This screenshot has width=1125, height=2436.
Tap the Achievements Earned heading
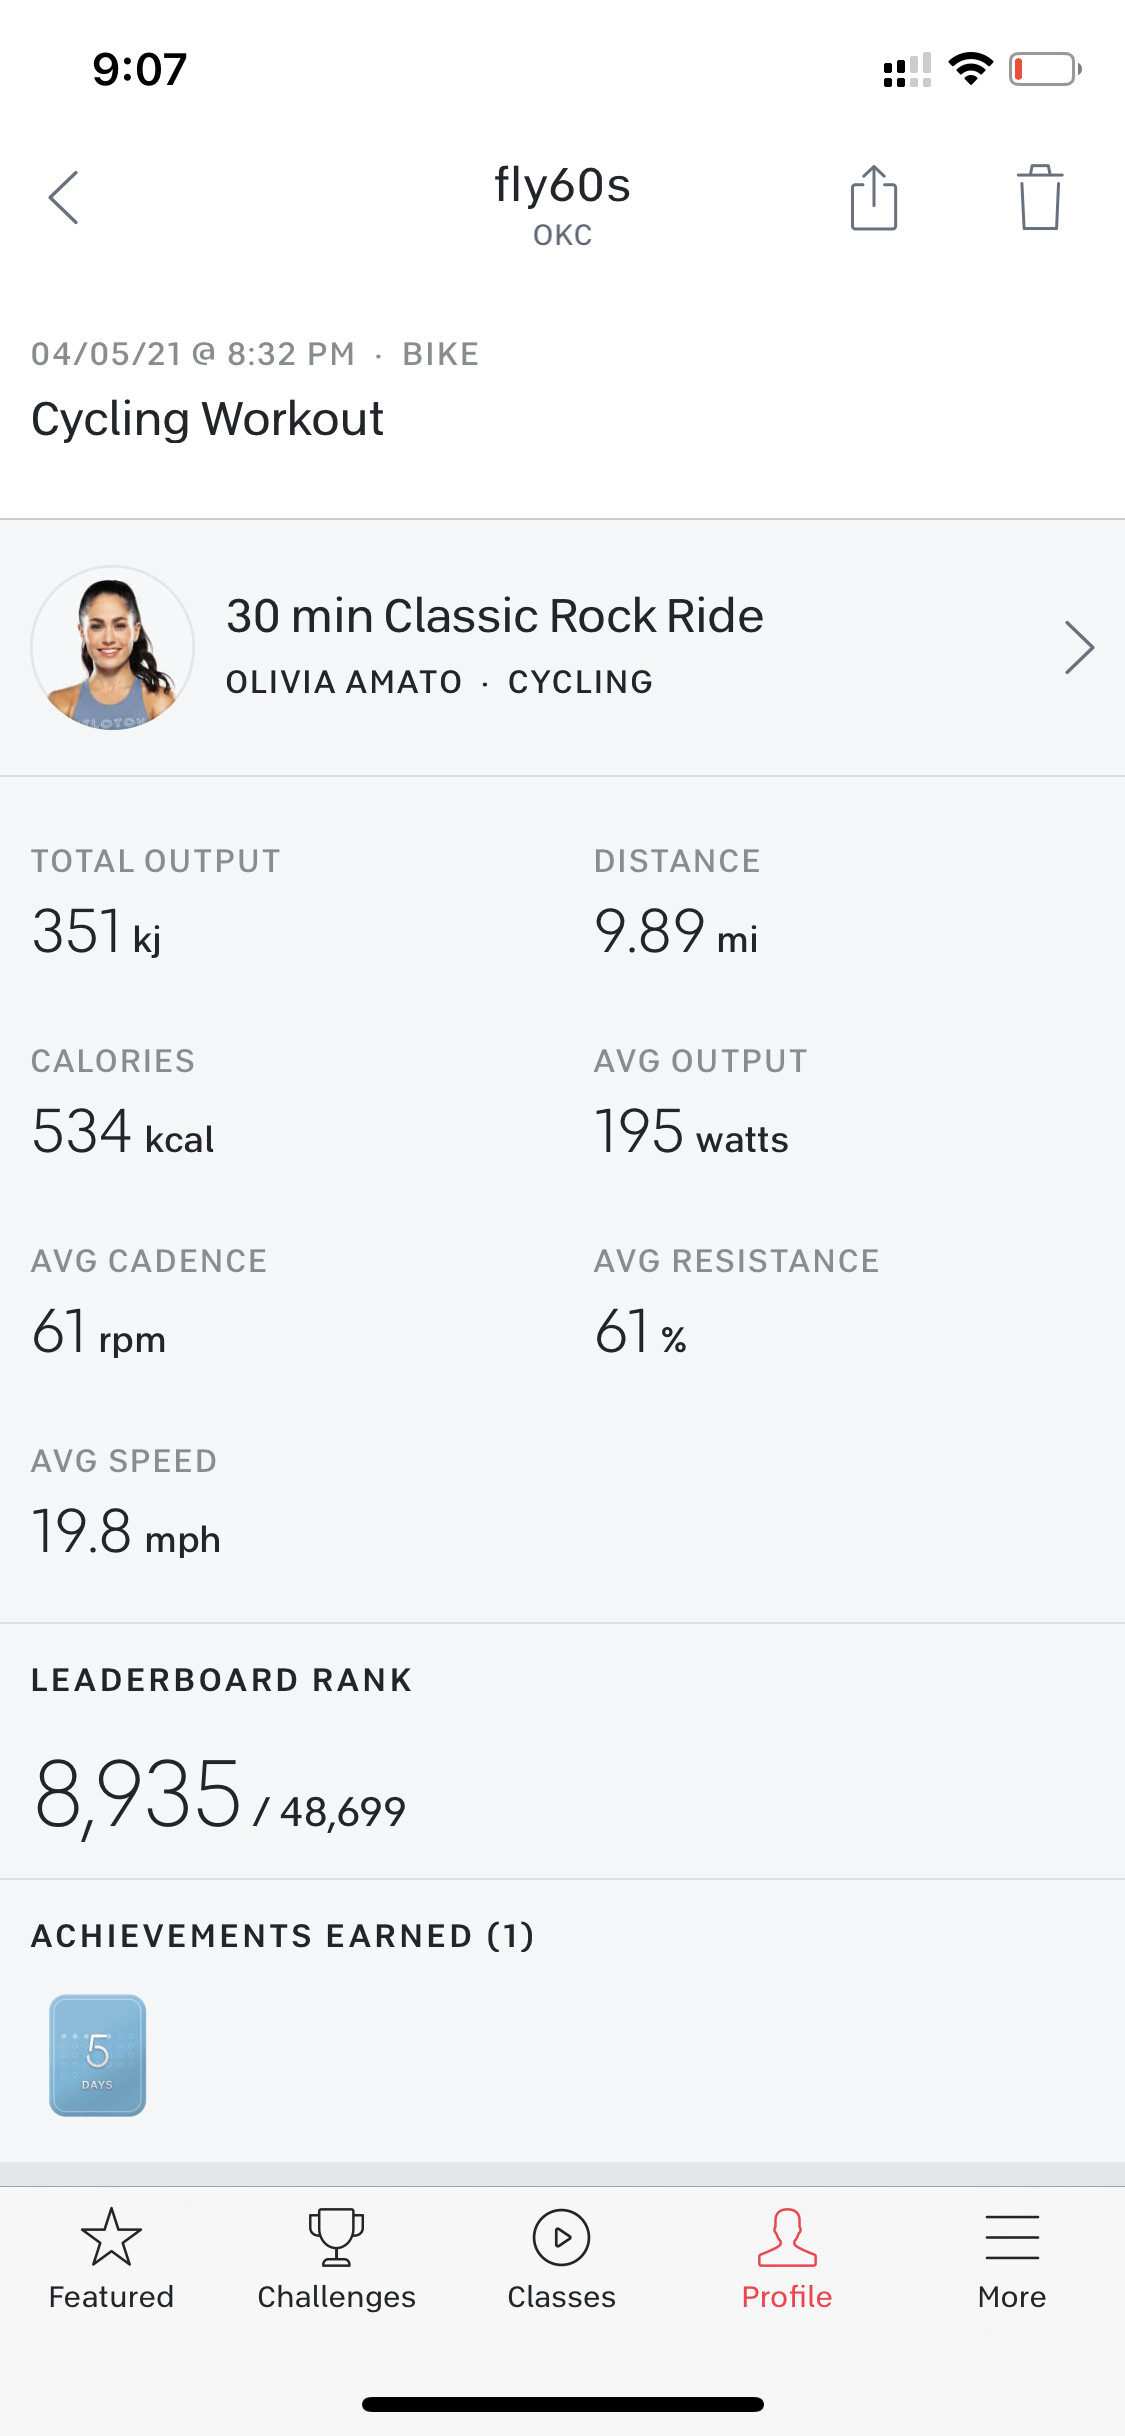pyautogui.click(x=282, y=1936)
